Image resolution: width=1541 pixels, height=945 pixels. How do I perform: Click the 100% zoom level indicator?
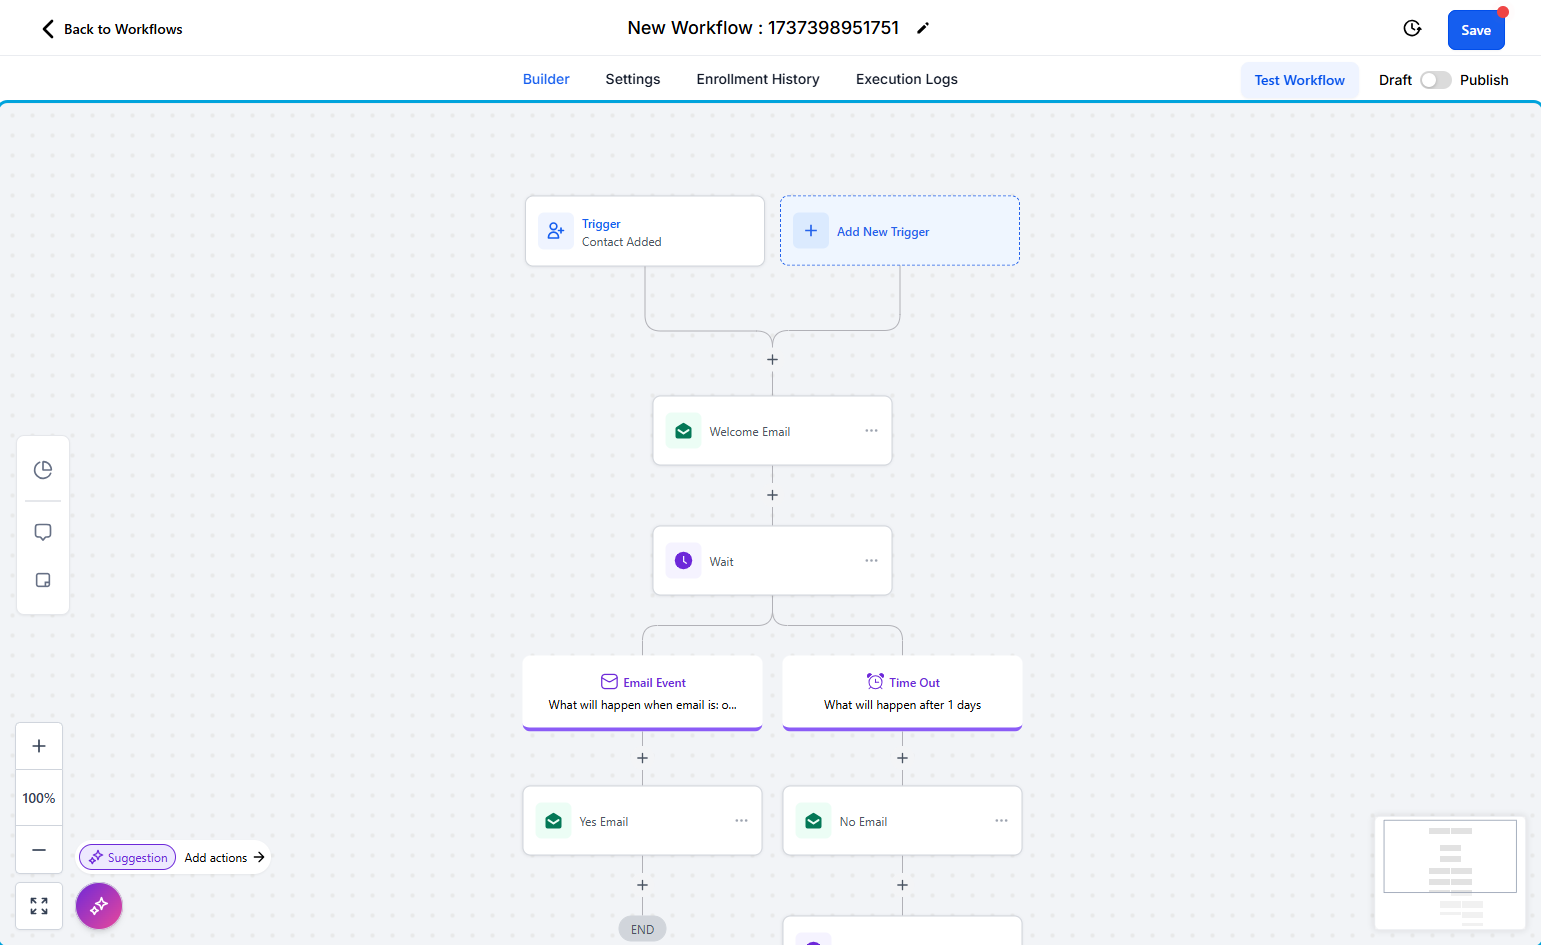pos(39,798)
